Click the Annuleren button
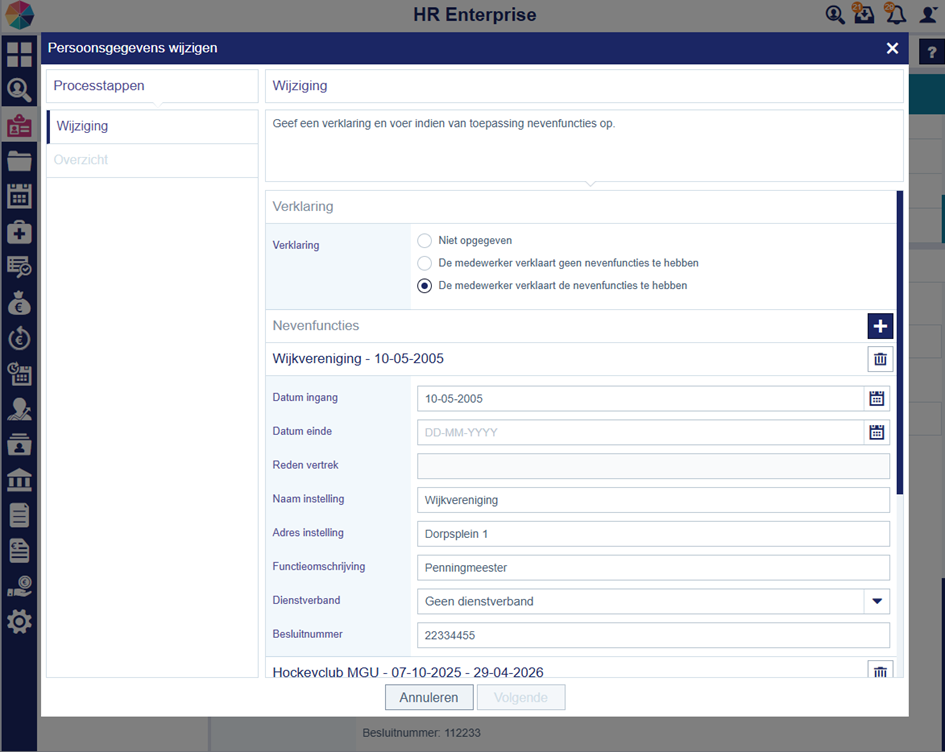The height and width of the screenshot is (752, 945). [x=429, y=697]
